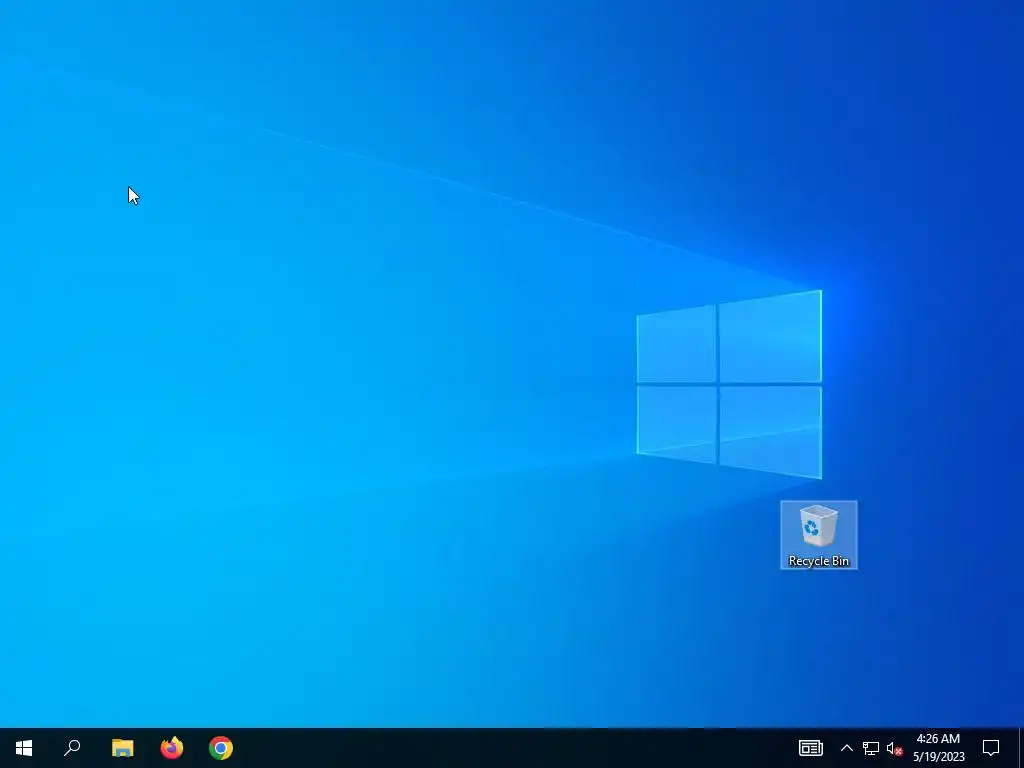
Task: Open network status tray icon
Action: (871, 748)
